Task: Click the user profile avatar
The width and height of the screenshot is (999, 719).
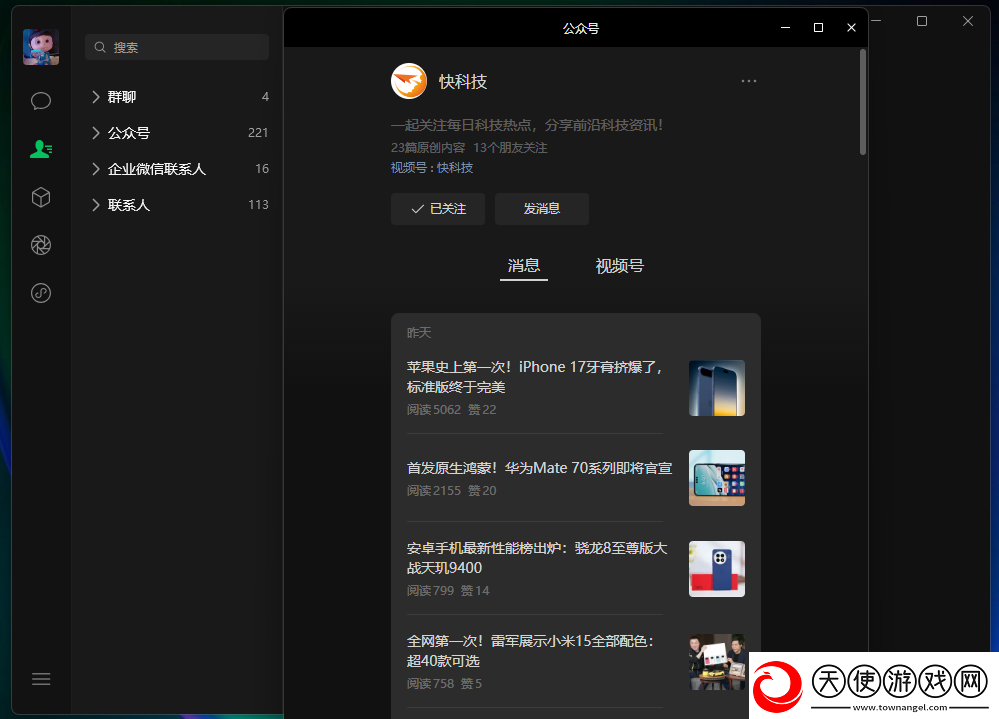Action: tap(41, 46)
